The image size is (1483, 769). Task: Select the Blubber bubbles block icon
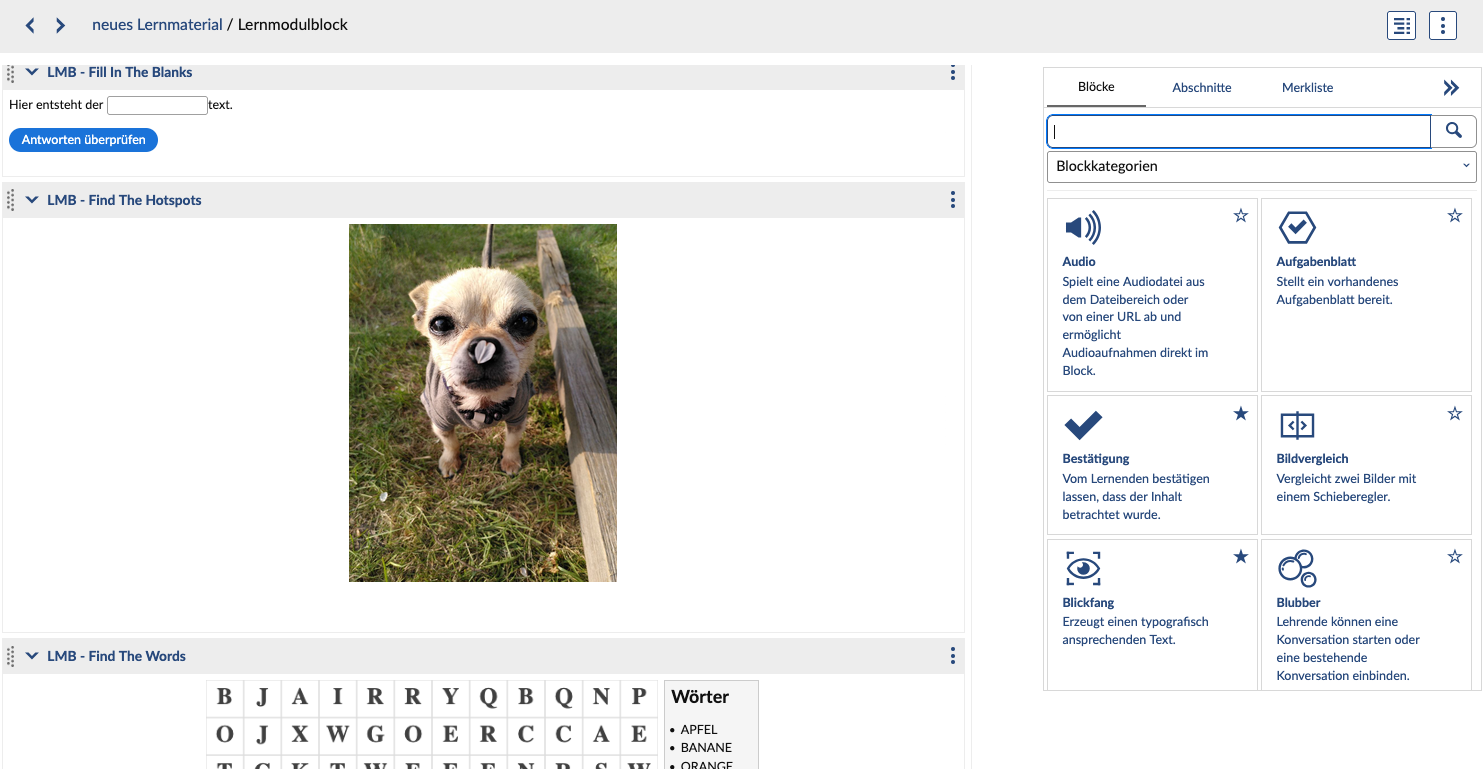click(x=1297, y=568)
